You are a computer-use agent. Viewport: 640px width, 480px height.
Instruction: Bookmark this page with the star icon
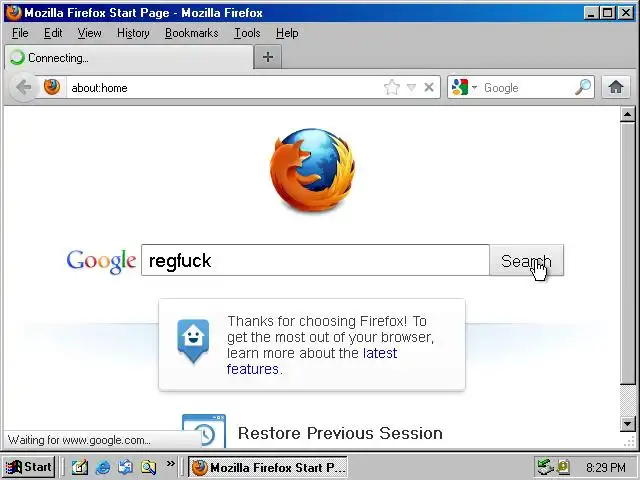click(x=392, y=87)
